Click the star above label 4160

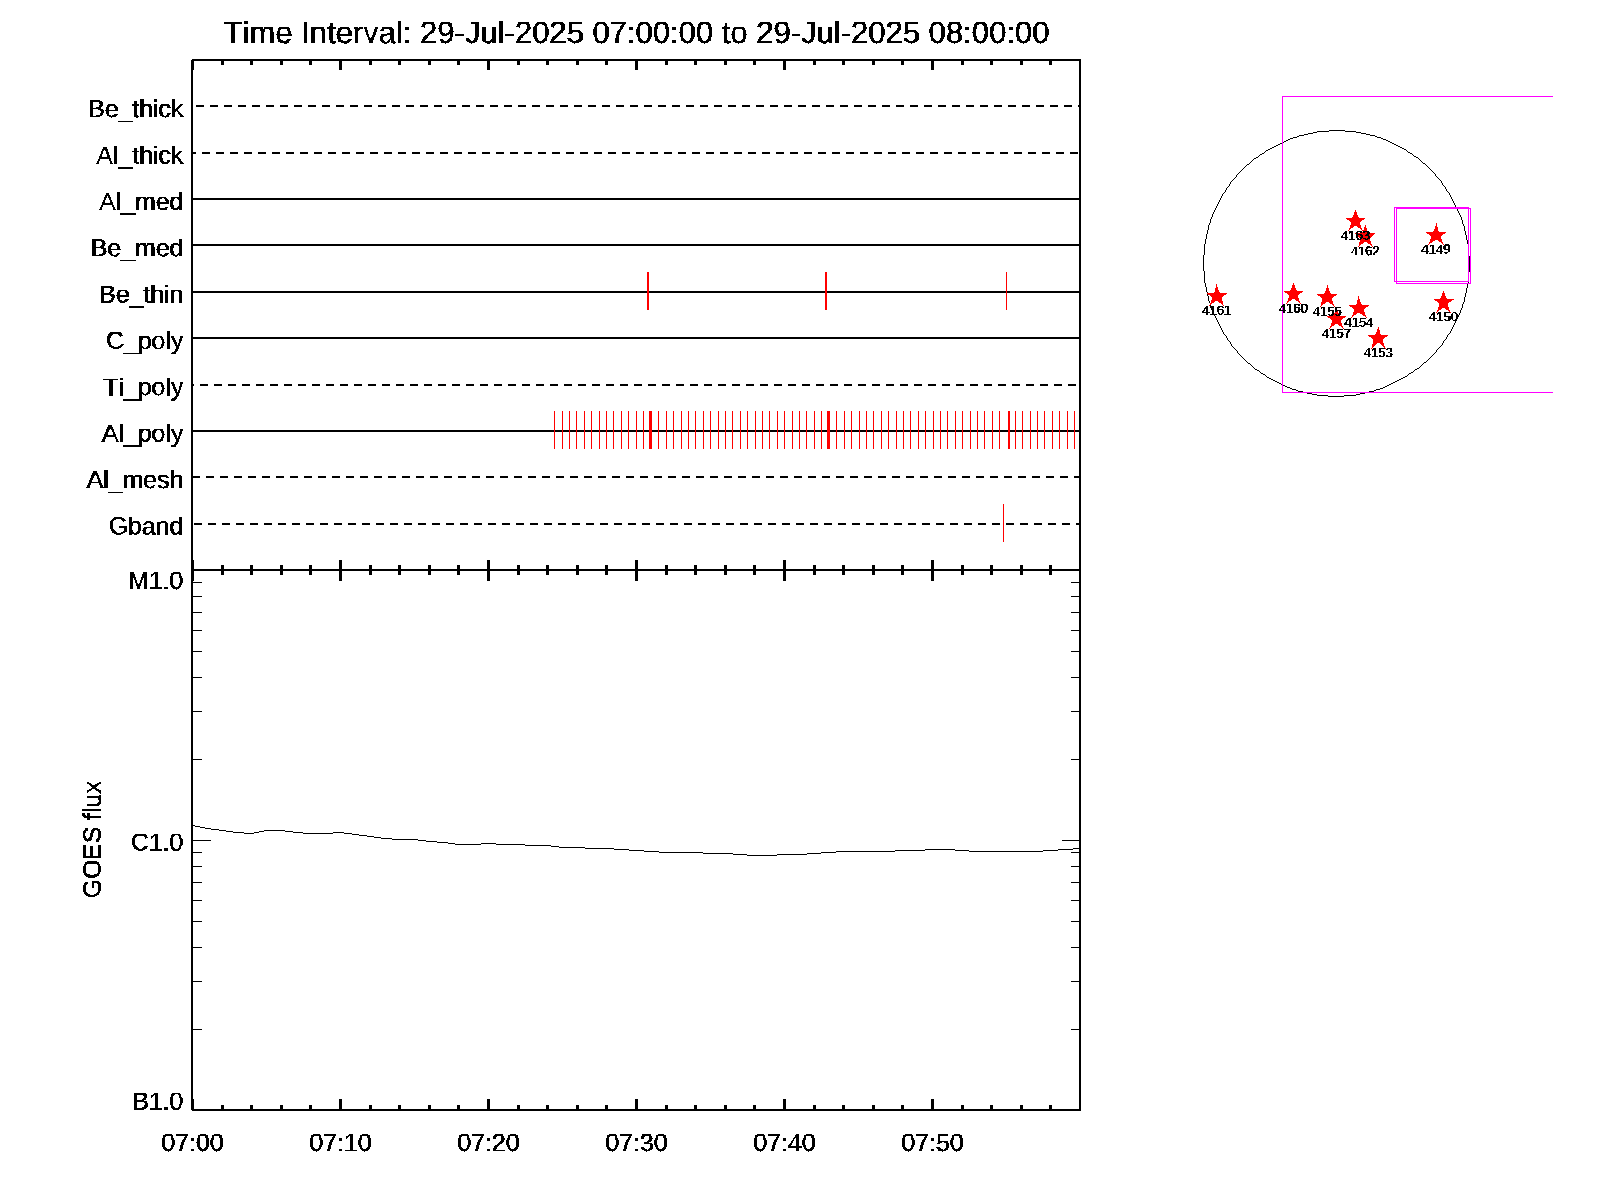click(1293, 295)
